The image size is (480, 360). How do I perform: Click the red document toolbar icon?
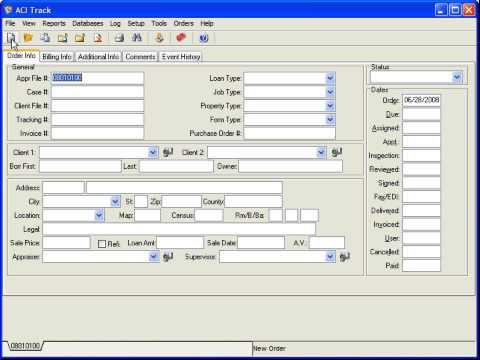click(98, 38)
